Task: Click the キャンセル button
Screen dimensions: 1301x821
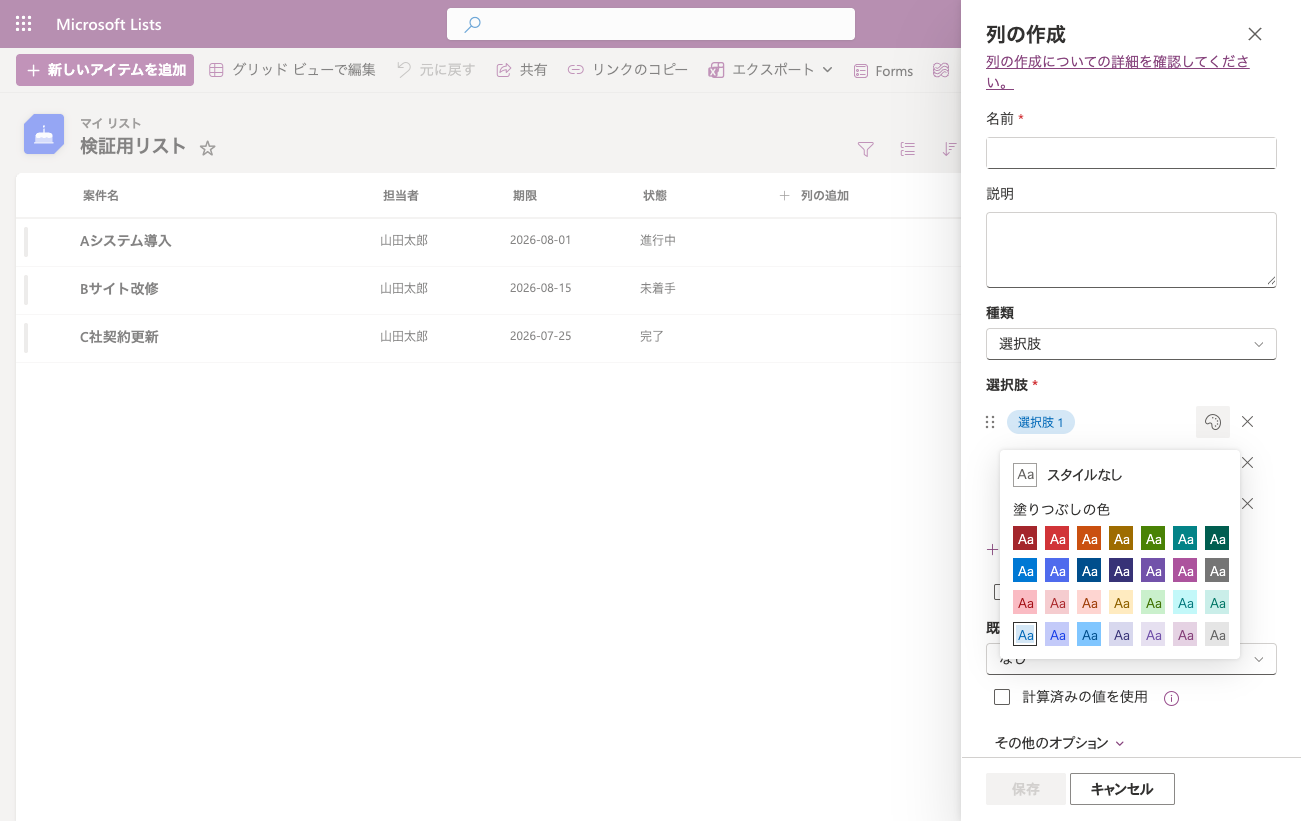Action: click(x=1122, y=789)
